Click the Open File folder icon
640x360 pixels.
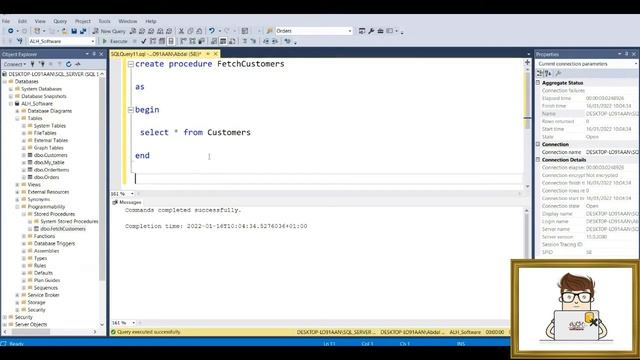pyautogui.click(x=64, y=31)
